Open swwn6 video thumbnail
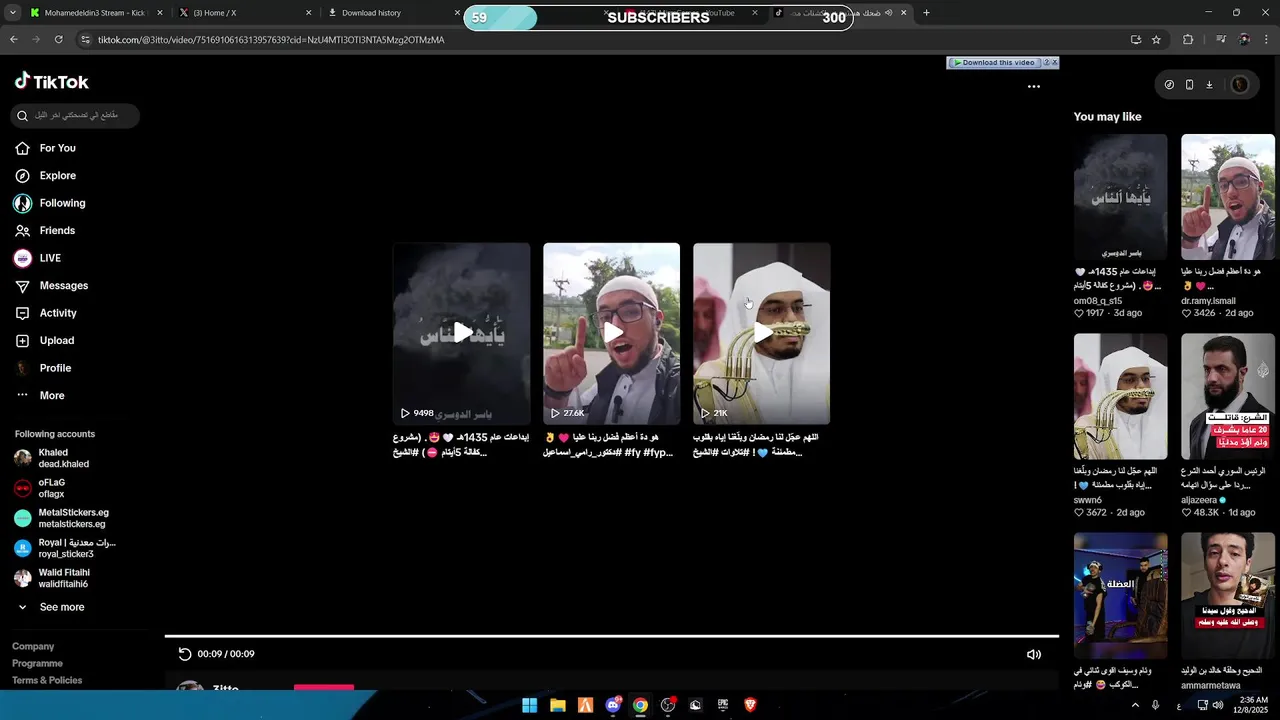Image resolution: width=1280 pixels, height=720 pixels. [x=1120, y=396]
